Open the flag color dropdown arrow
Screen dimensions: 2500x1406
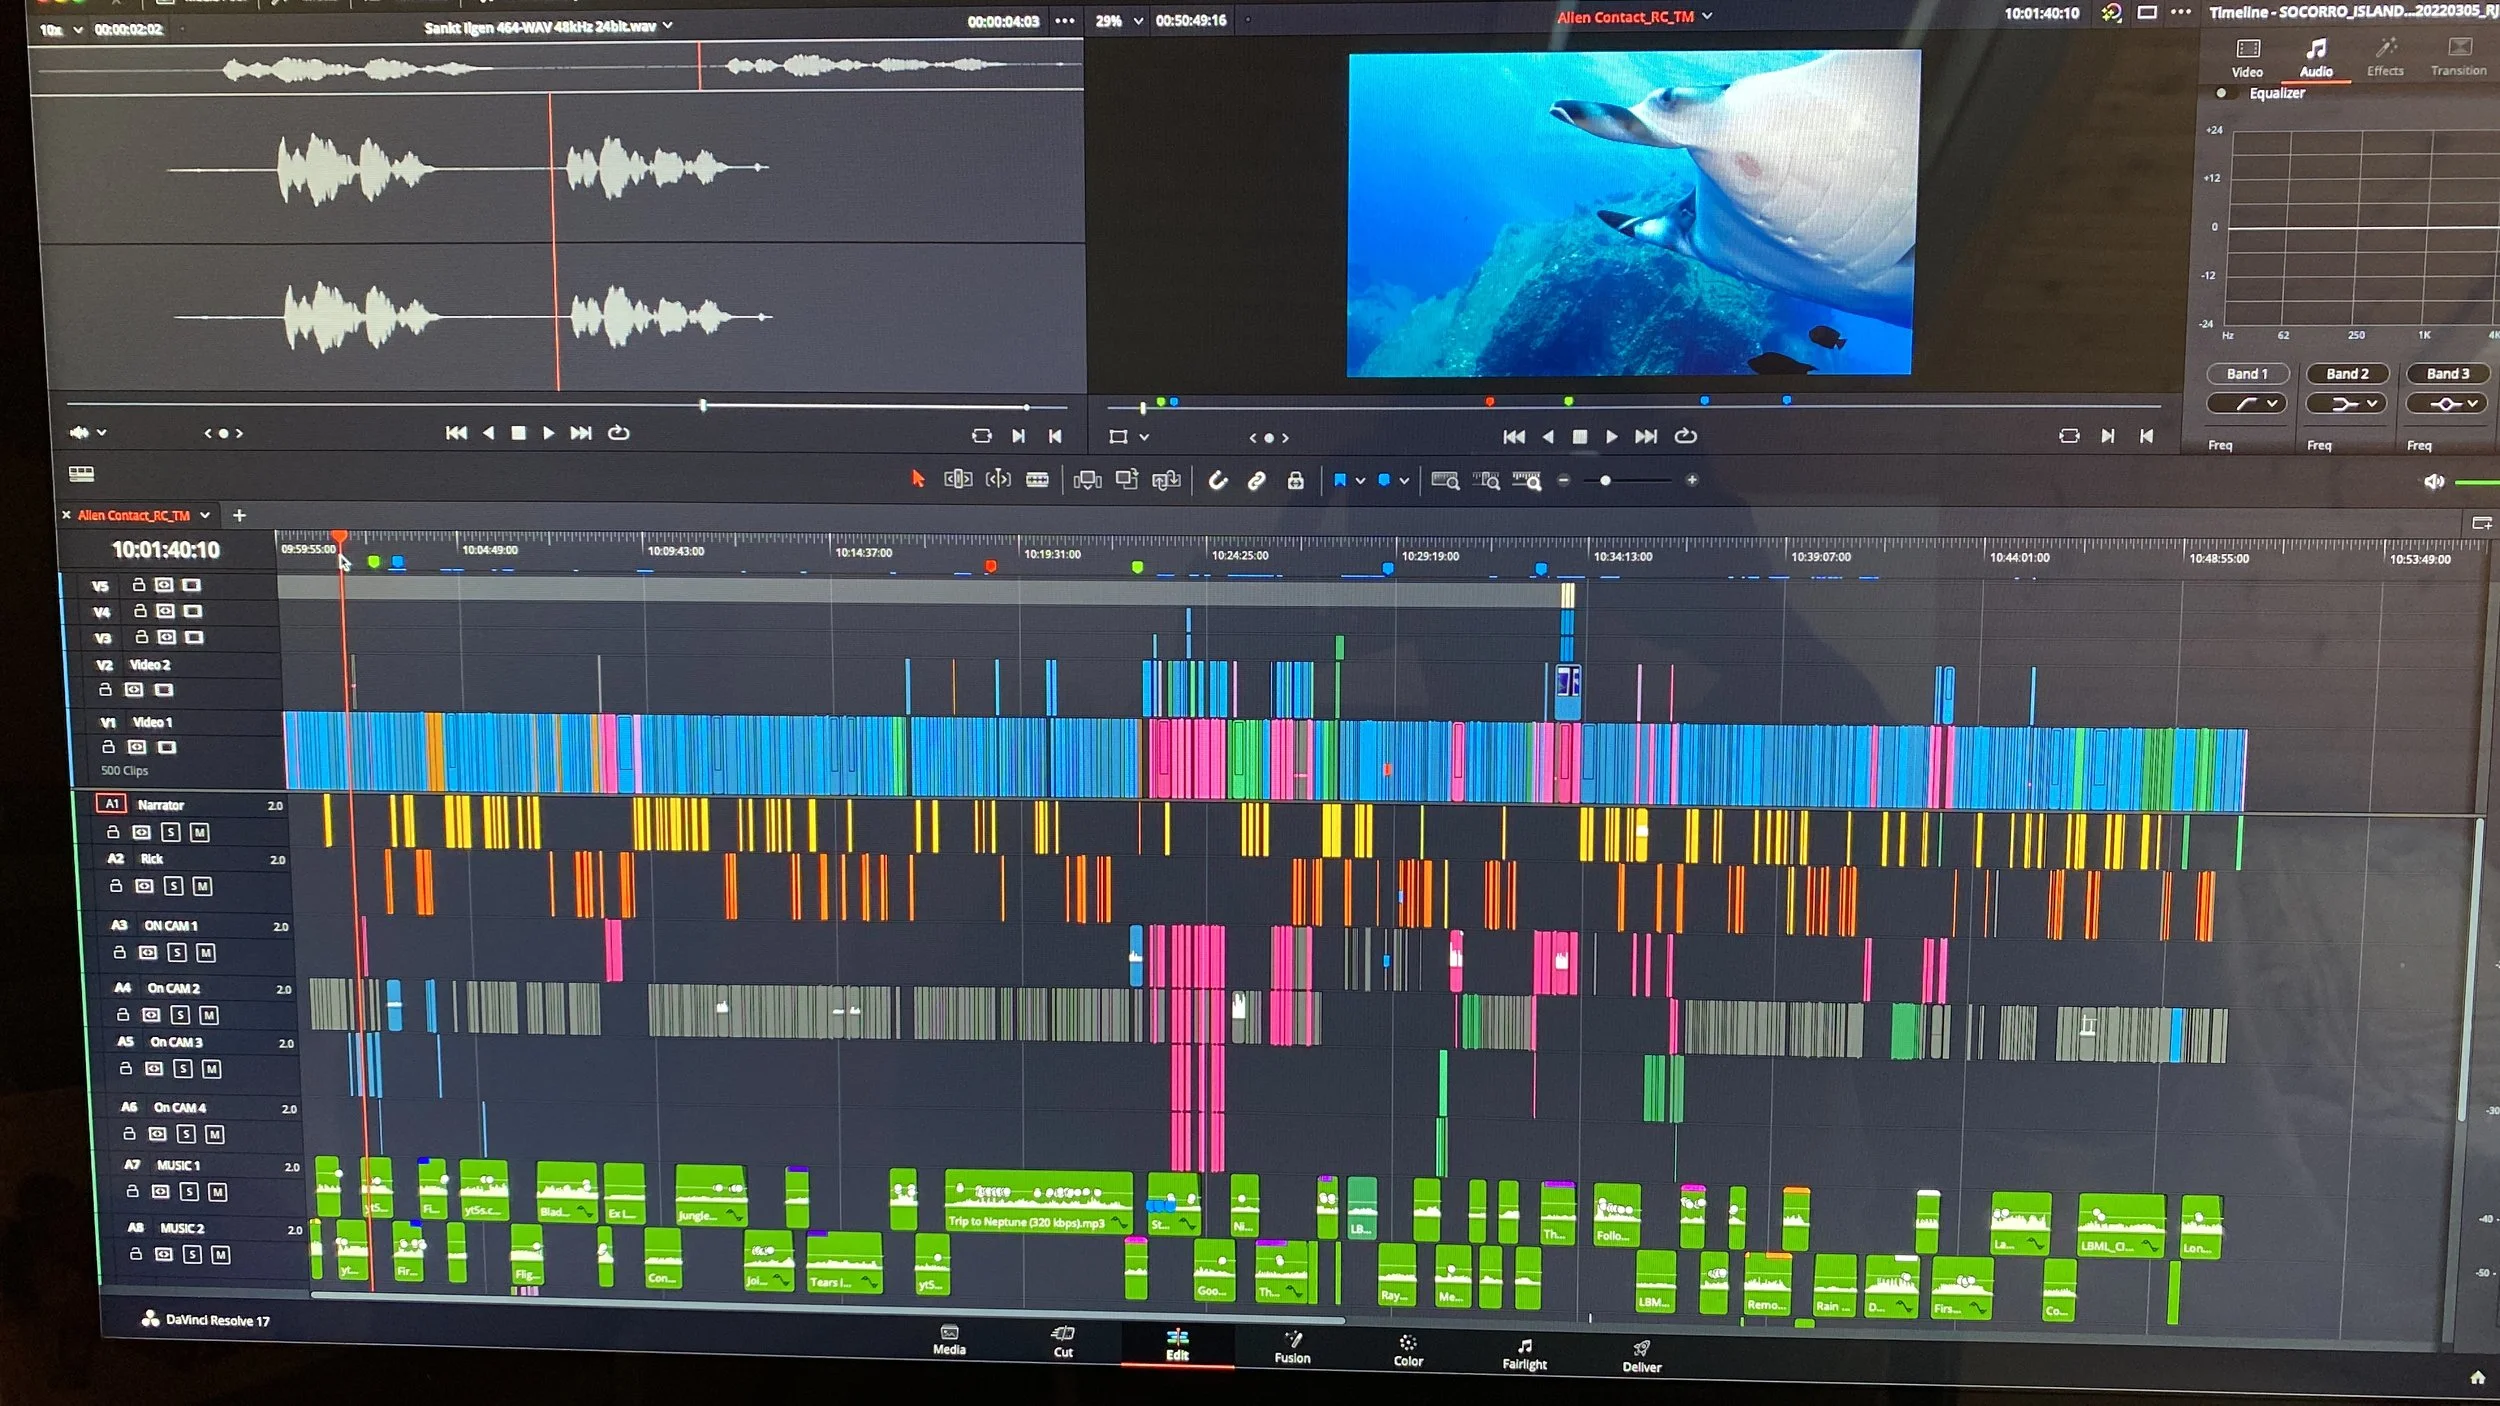click(1360, 481)
